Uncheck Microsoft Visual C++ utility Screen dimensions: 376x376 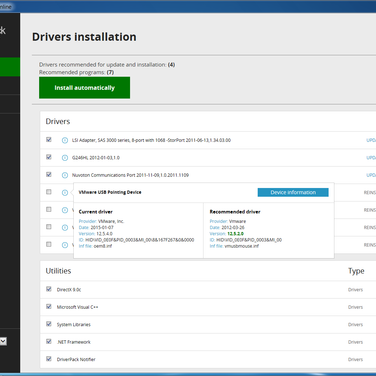[x=49, y=306]
